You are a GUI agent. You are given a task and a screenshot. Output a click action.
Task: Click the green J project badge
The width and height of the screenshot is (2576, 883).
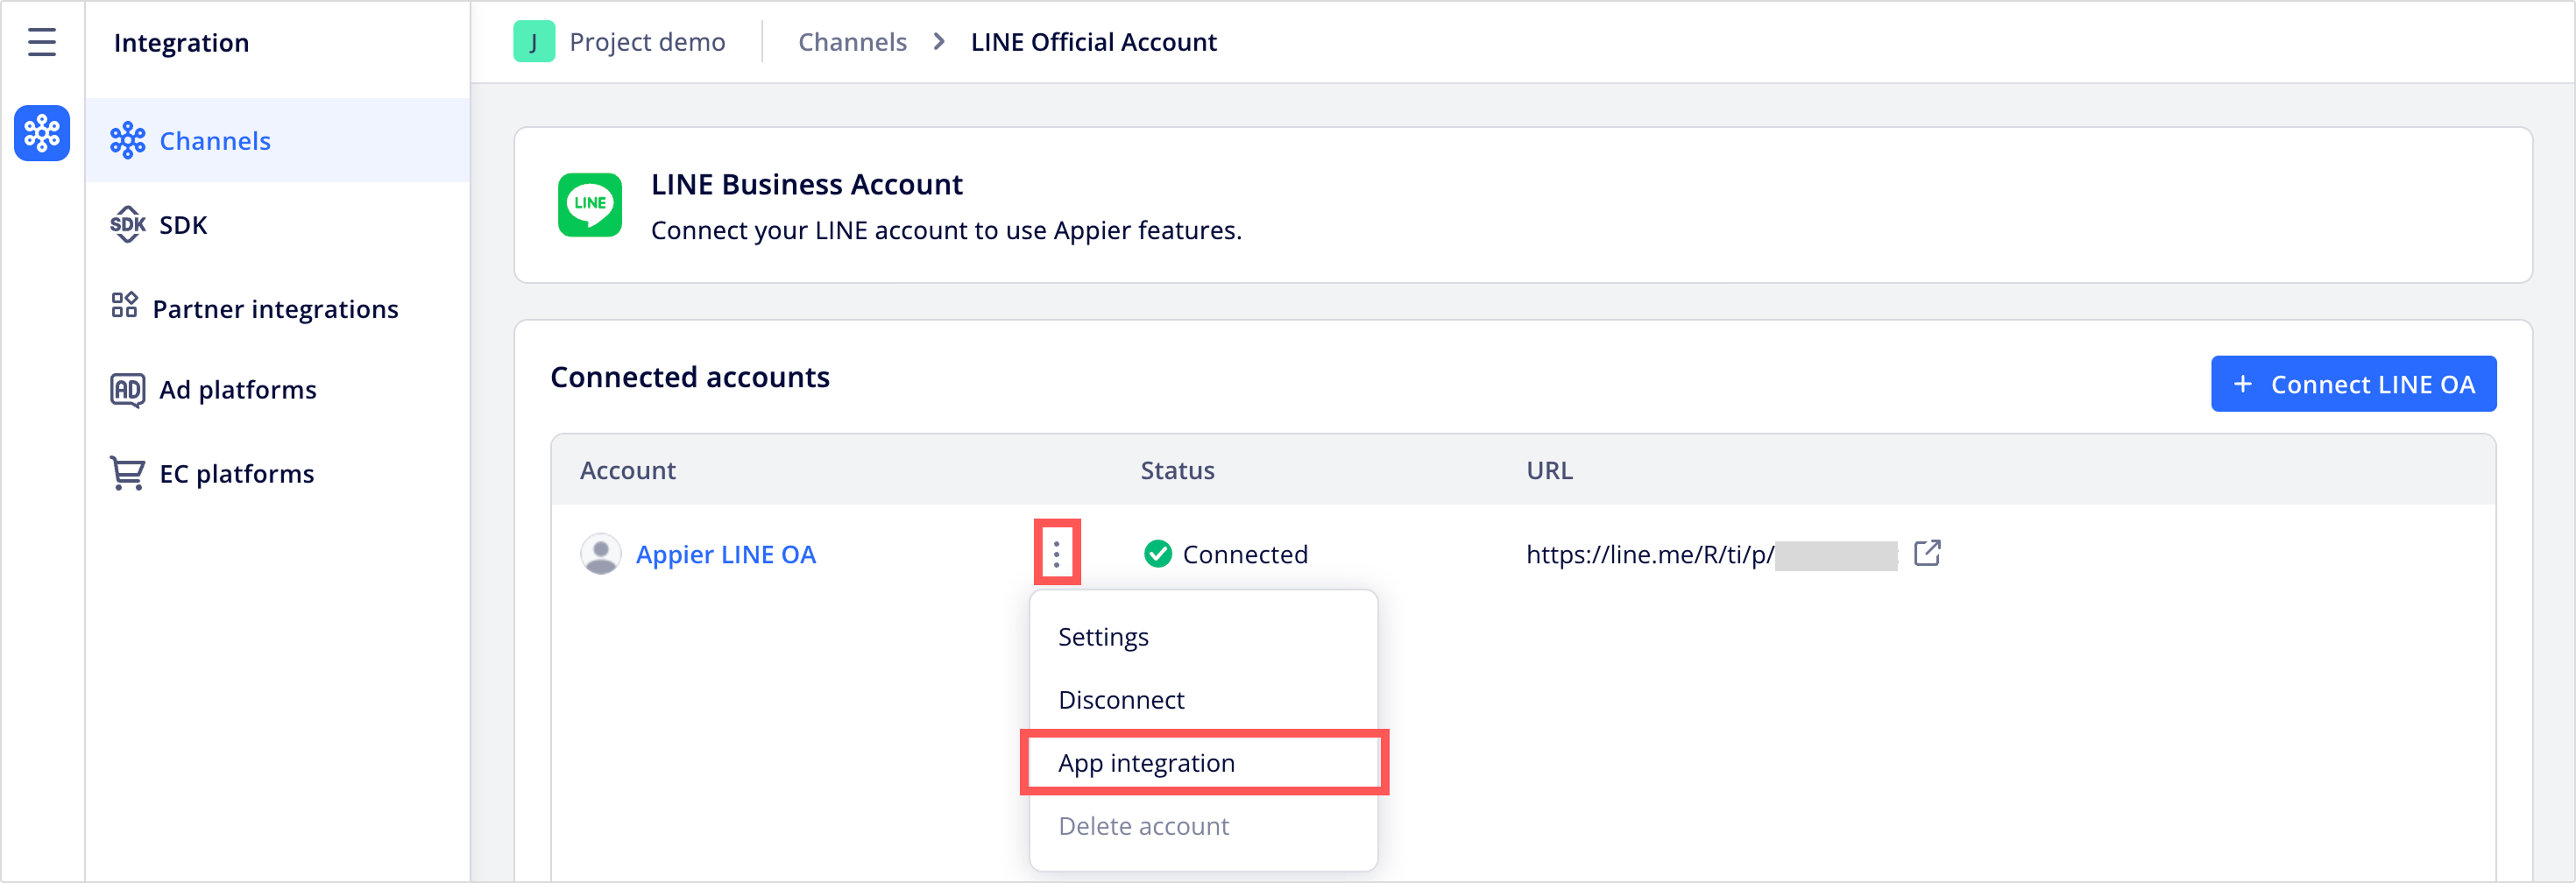click(x=534, y=42)
